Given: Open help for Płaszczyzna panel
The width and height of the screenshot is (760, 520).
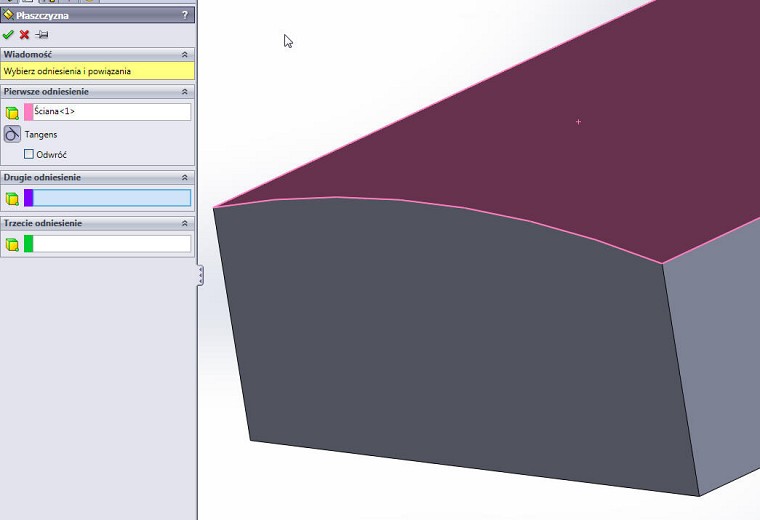Looking at the screenshot, I should [x=185, y=15].
